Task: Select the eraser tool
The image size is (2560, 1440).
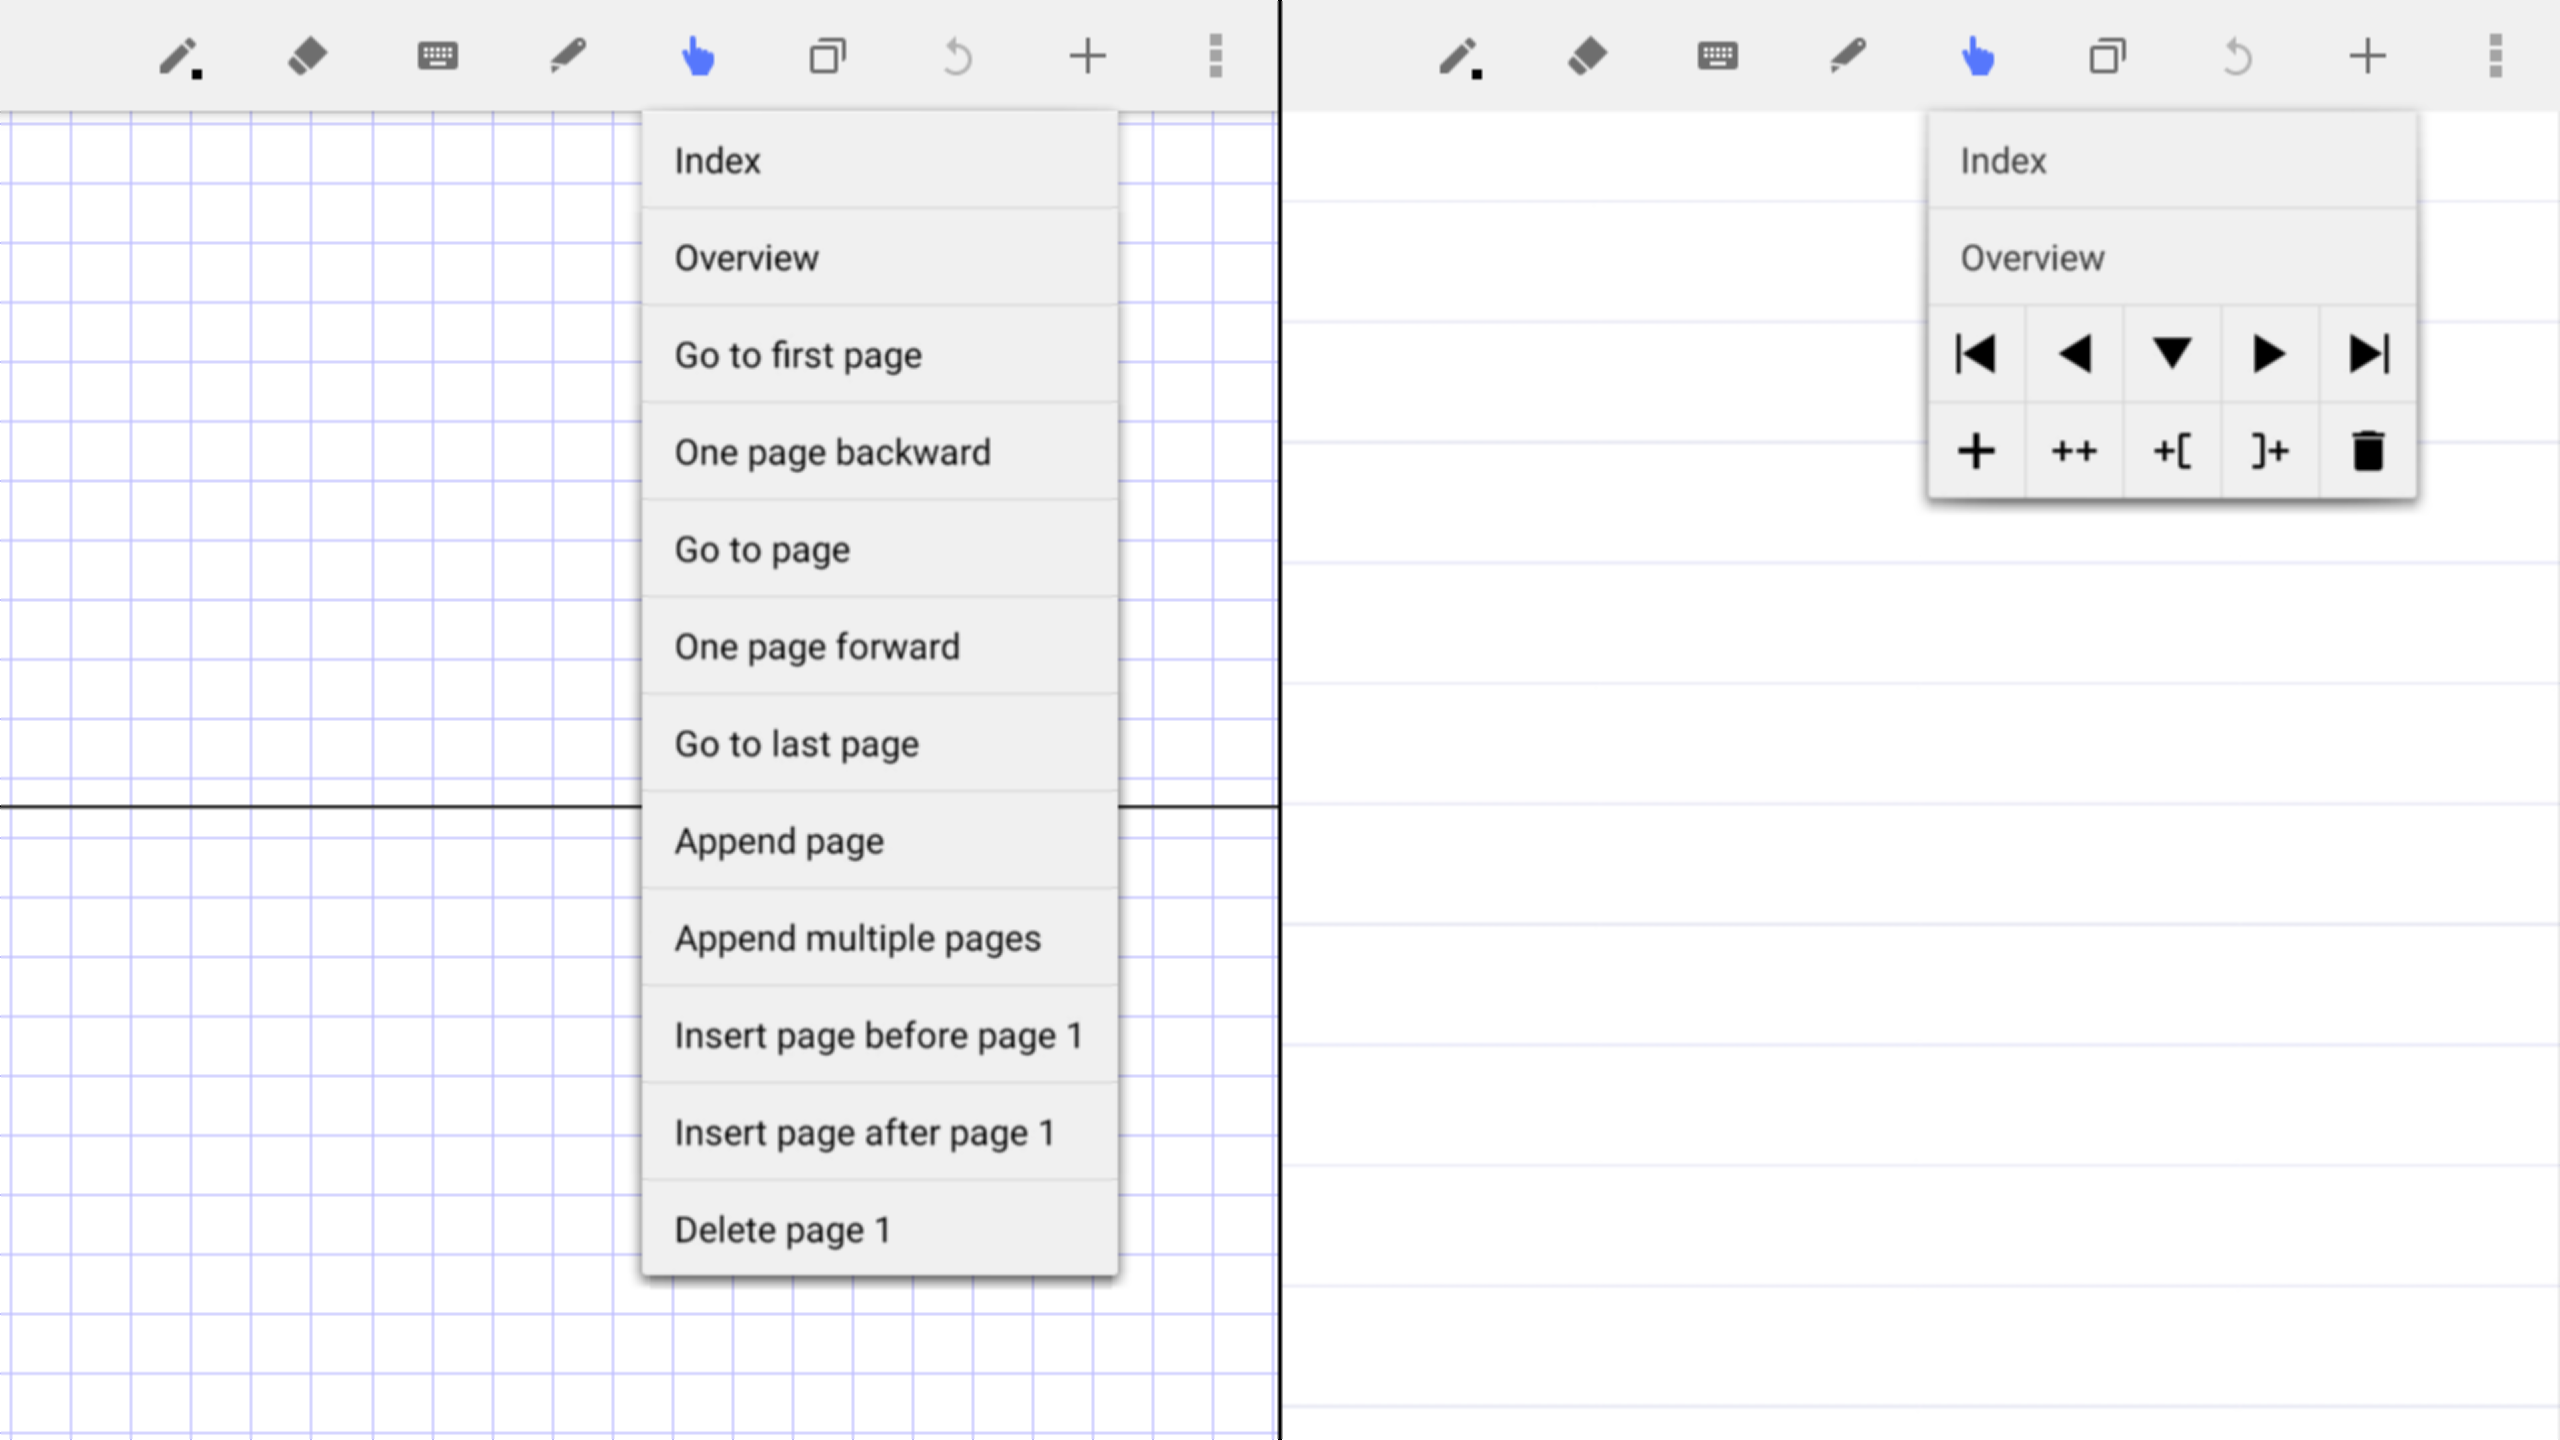Action: tap(309, 57)
